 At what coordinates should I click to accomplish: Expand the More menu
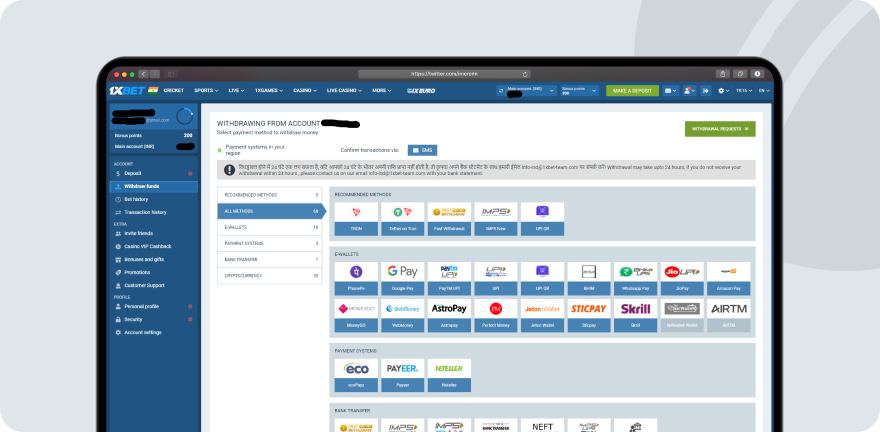(382, 90)
